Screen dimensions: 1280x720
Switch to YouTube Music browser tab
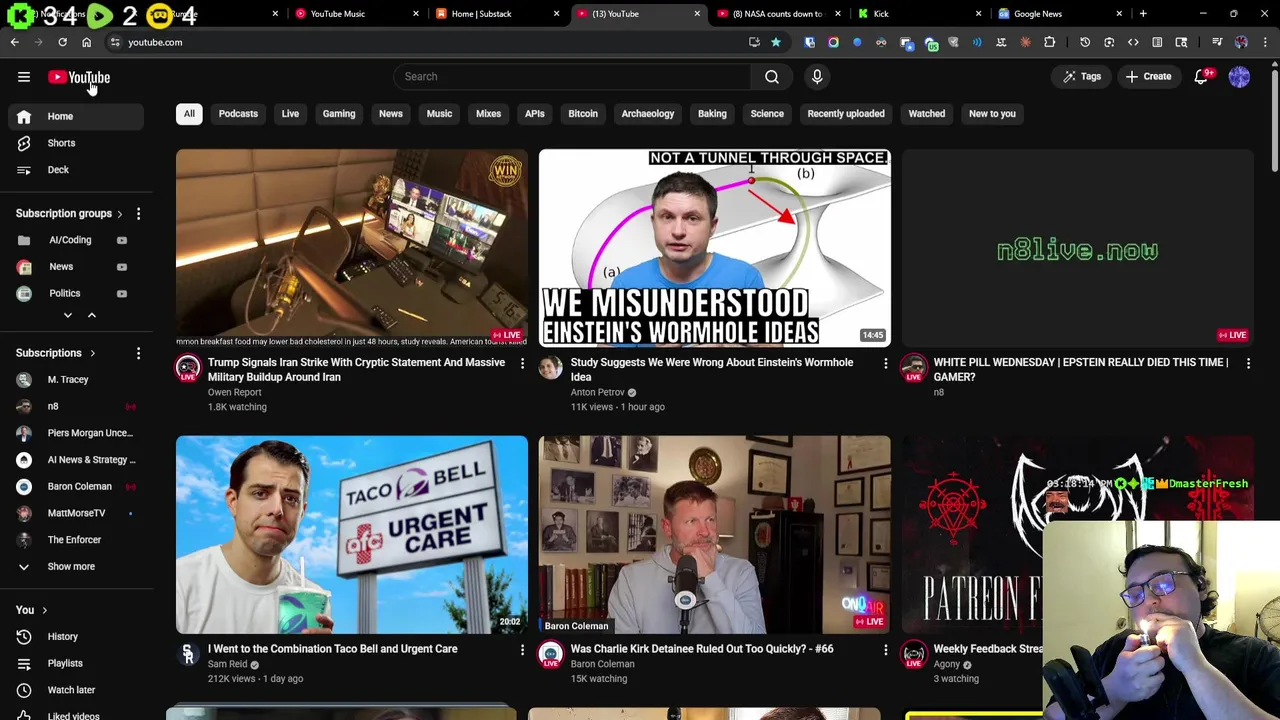point(356,14)
